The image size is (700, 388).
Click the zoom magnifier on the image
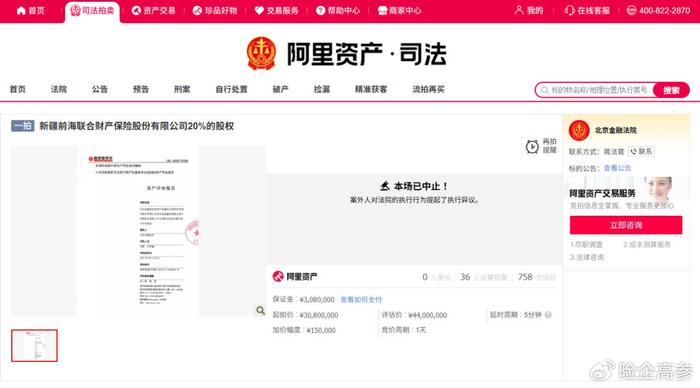(260, 310)
